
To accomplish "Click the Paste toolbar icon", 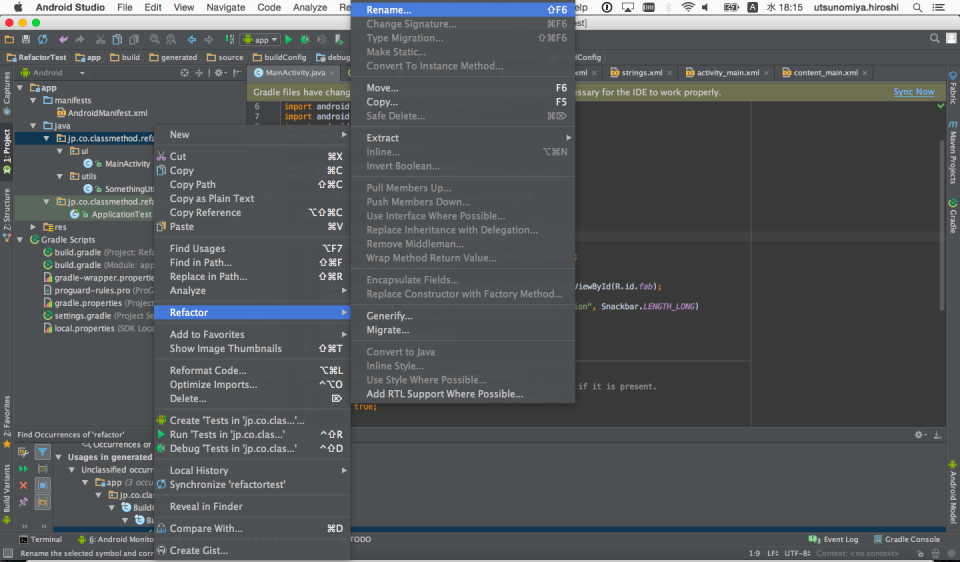I will click(x=133, y=39).
